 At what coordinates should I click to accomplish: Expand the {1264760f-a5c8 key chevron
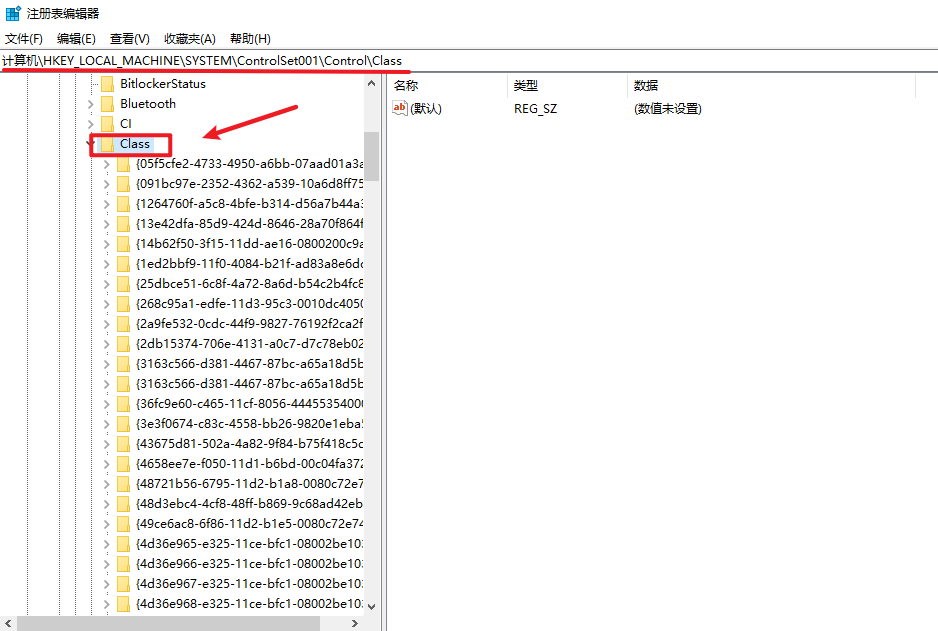coord(106,204)
